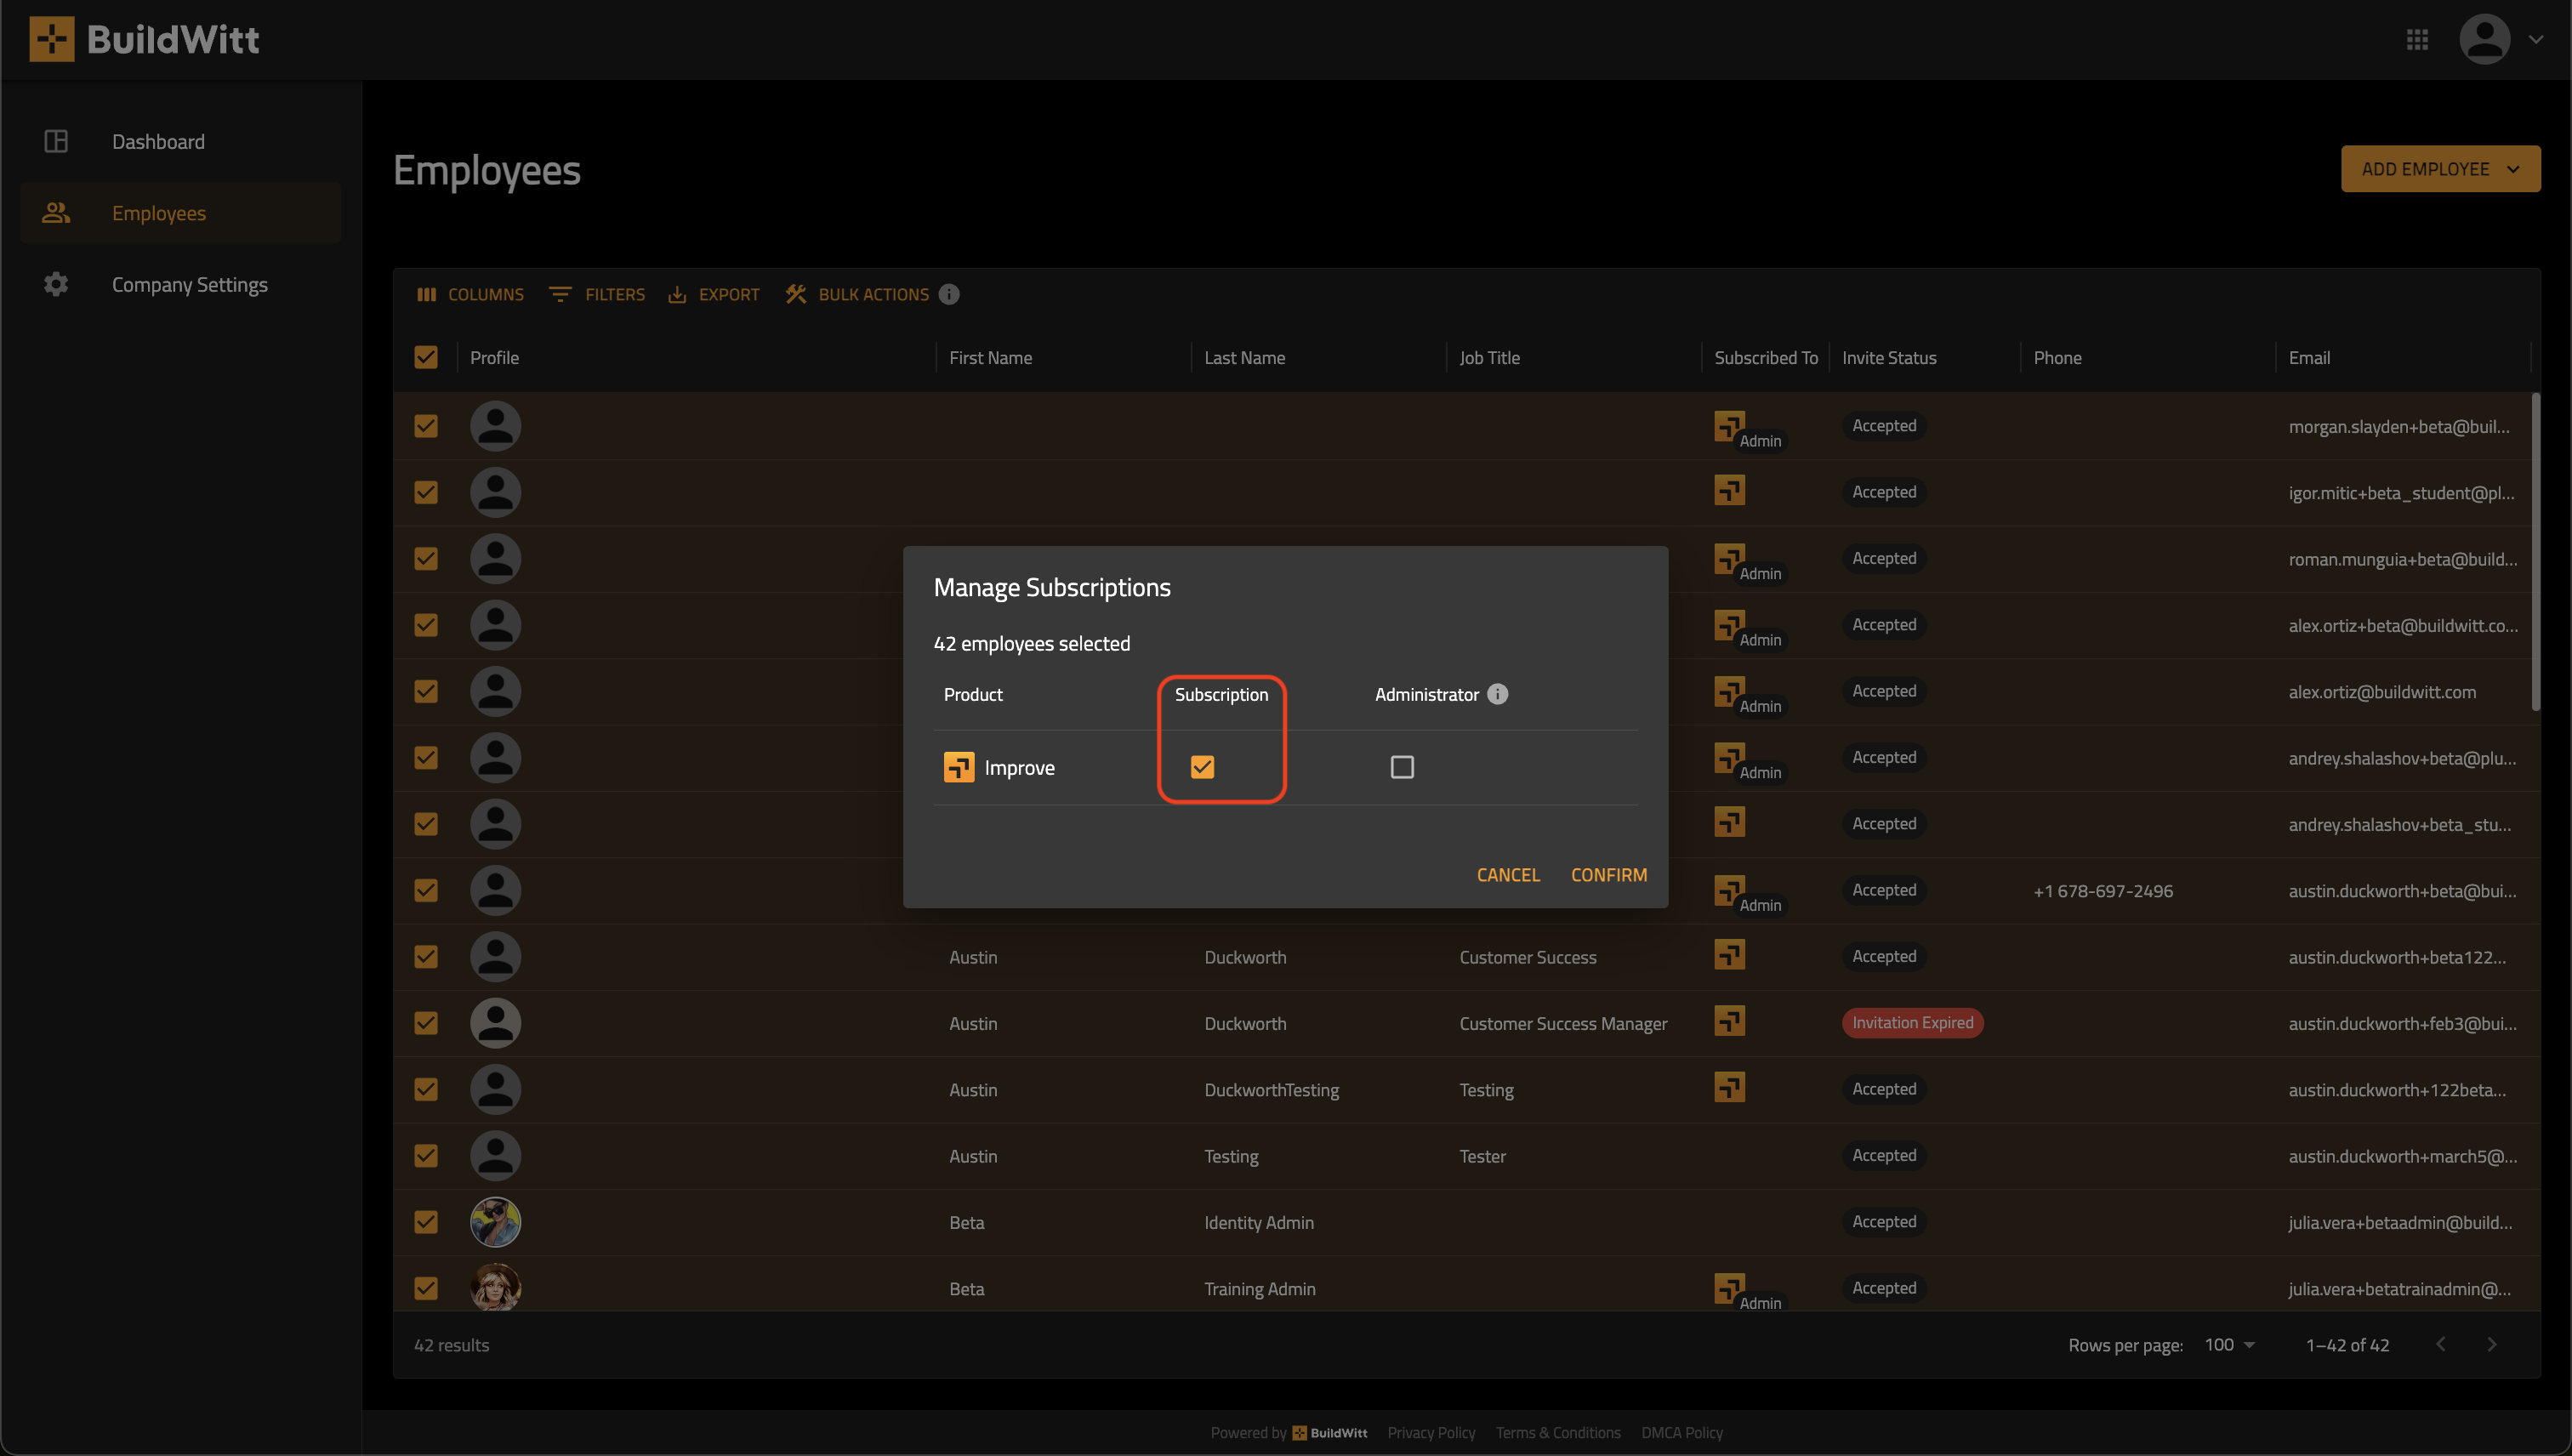
Task: Go to next page arrow
Action: tap(2492, 1344)
